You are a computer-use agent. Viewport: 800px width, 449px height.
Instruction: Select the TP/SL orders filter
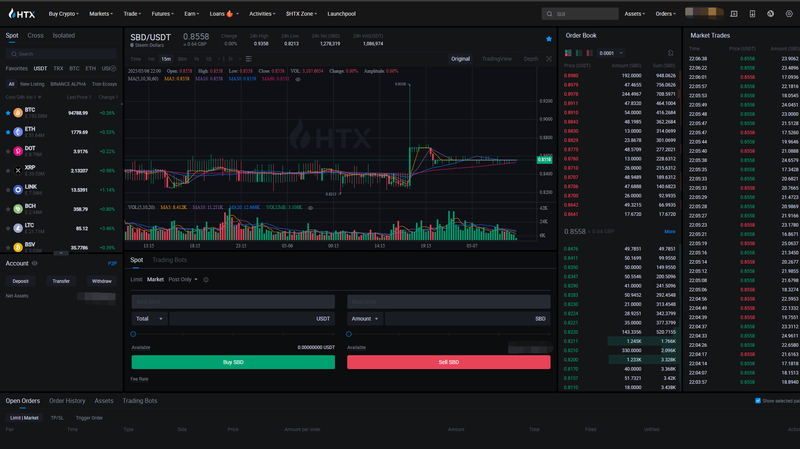click(x=57, y=418)
